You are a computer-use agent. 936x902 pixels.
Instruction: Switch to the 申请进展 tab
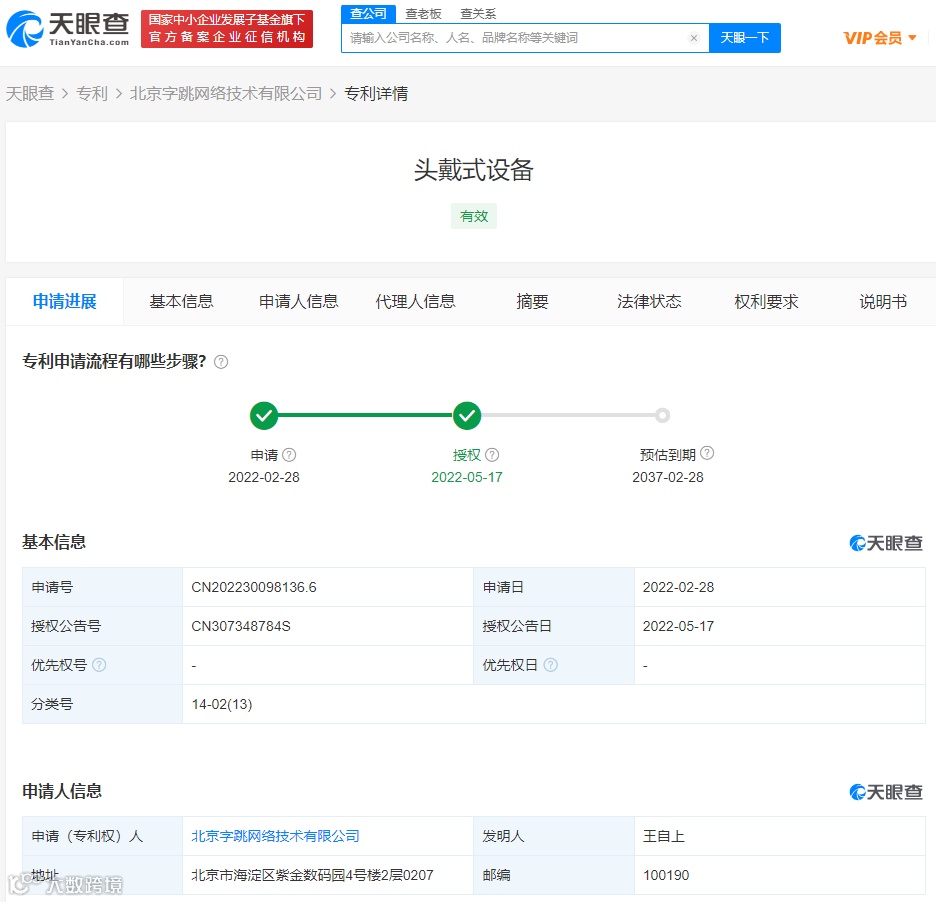64,301
